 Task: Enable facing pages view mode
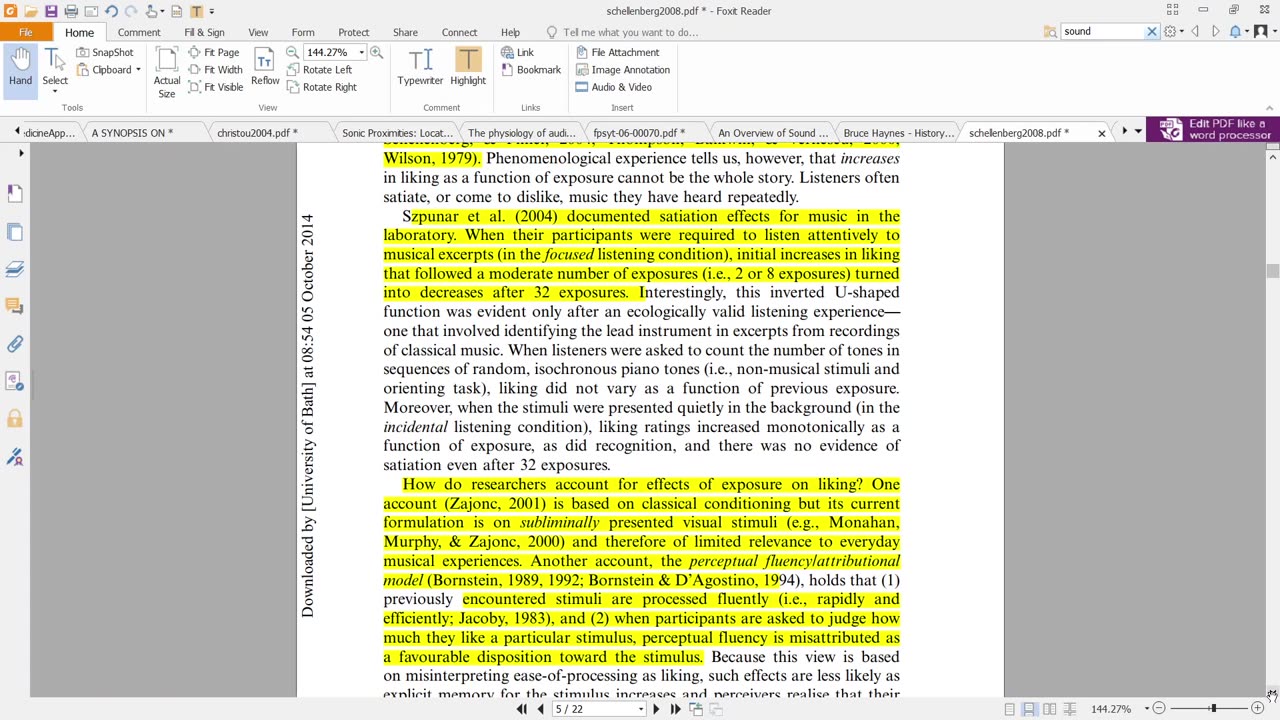click(x=1049, y=709)
